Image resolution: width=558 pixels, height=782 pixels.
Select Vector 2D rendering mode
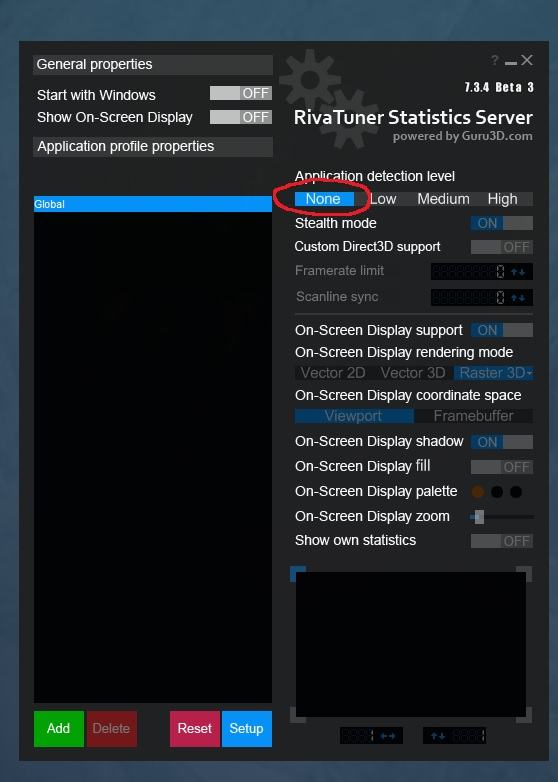(x=333, y=373)
